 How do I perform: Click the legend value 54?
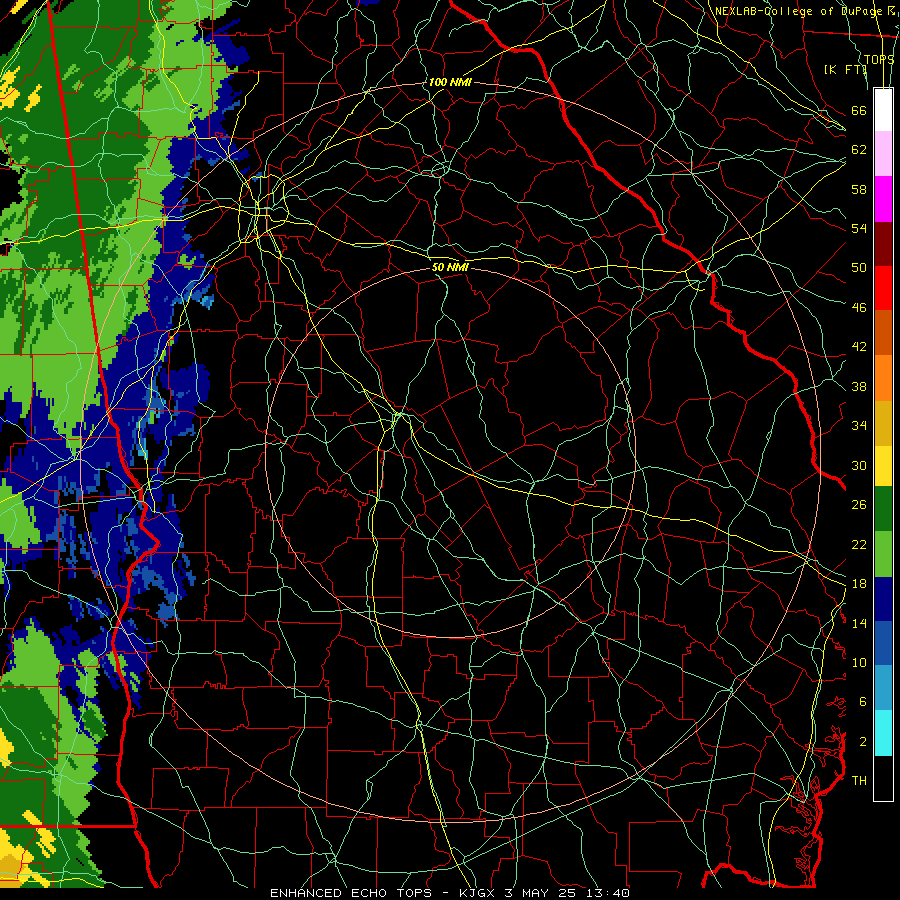tap(859, 228)
